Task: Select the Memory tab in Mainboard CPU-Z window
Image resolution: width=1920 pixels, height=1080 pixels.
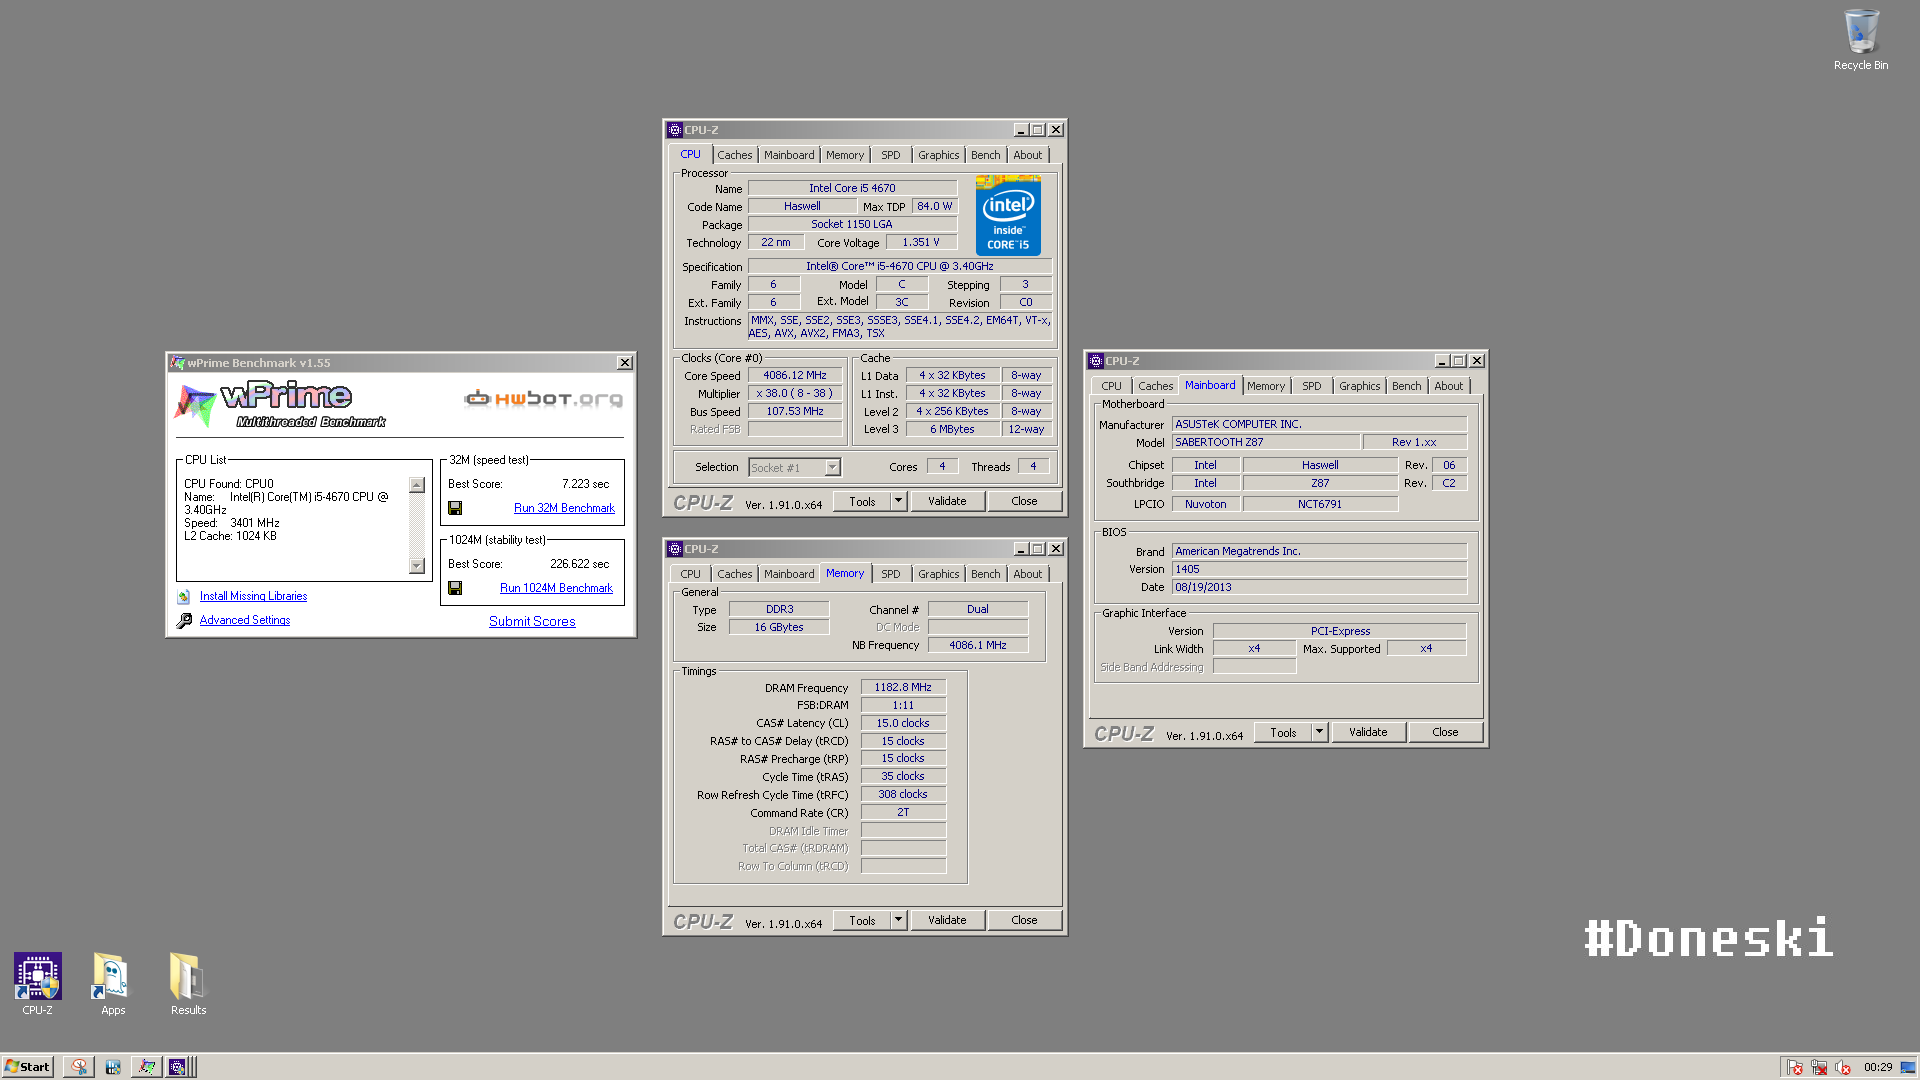Action: pyautogui.click(x=1265, y=386)
